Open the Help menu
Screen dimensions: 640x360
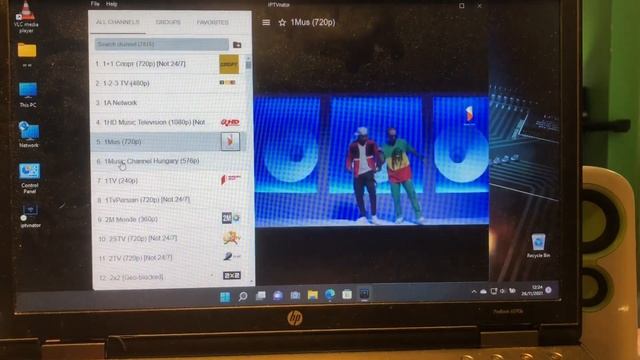[111, 4]
